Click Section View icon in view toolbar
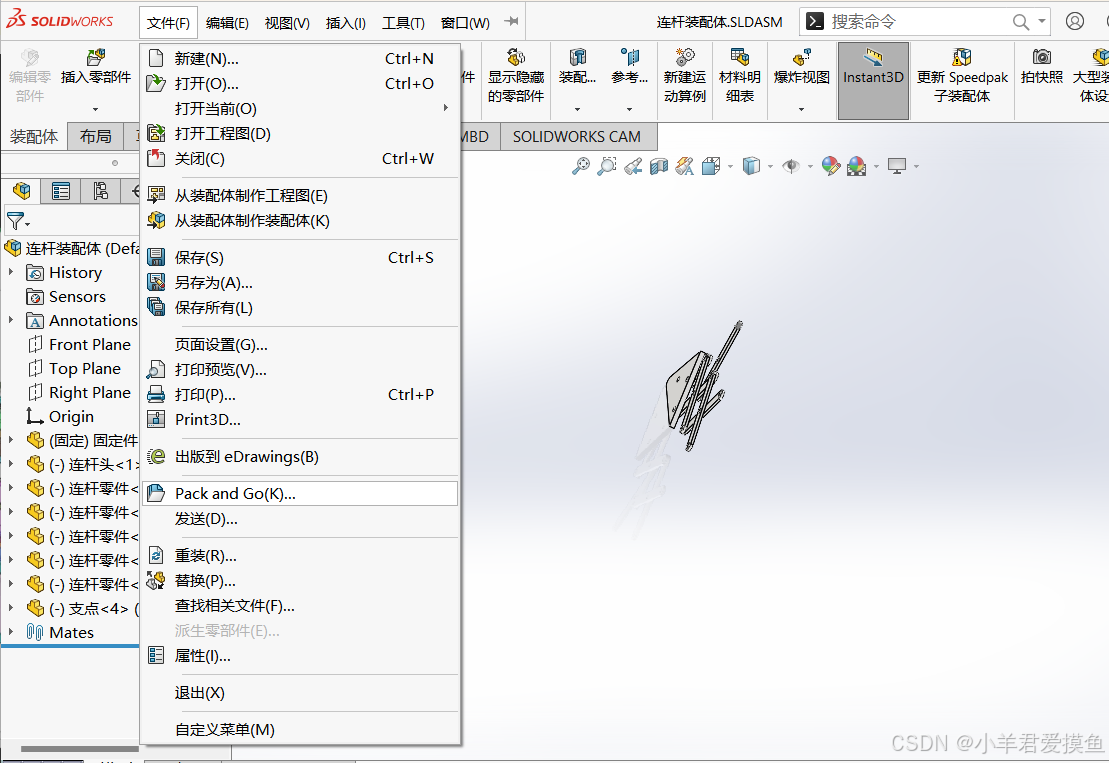Image resolution: width=1109 pixels, height=763 pixels. click(659, 166)
